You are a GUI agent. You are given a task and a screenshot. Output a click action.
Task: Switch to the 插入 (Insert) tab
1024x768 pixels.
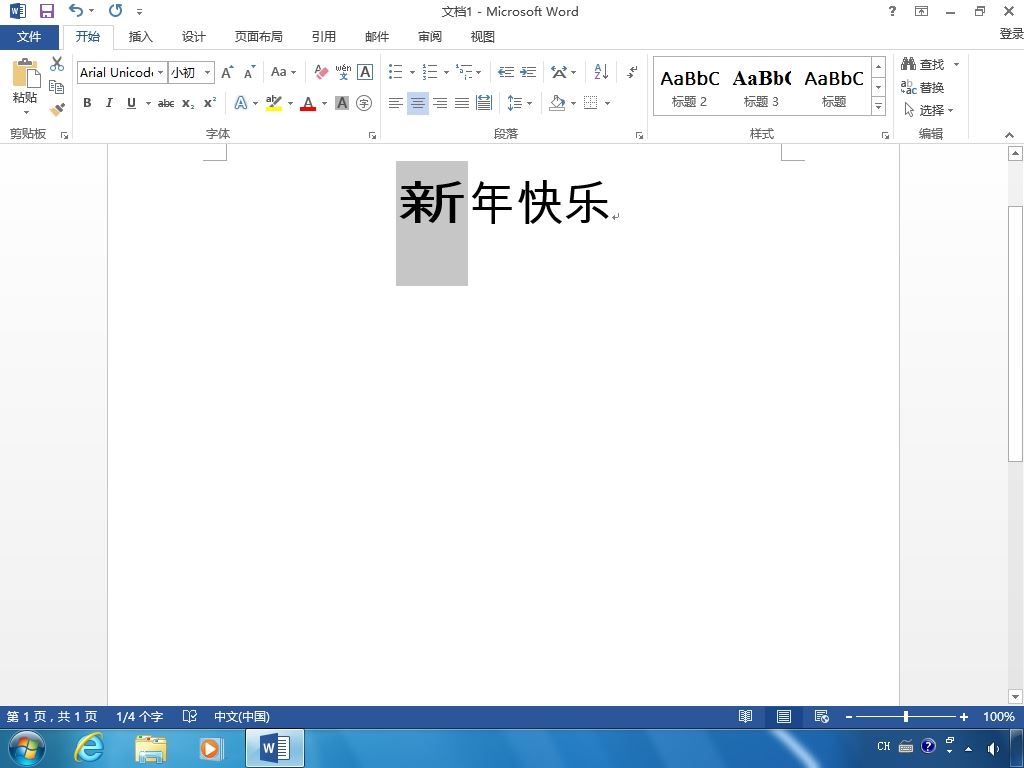coord(140,37)
